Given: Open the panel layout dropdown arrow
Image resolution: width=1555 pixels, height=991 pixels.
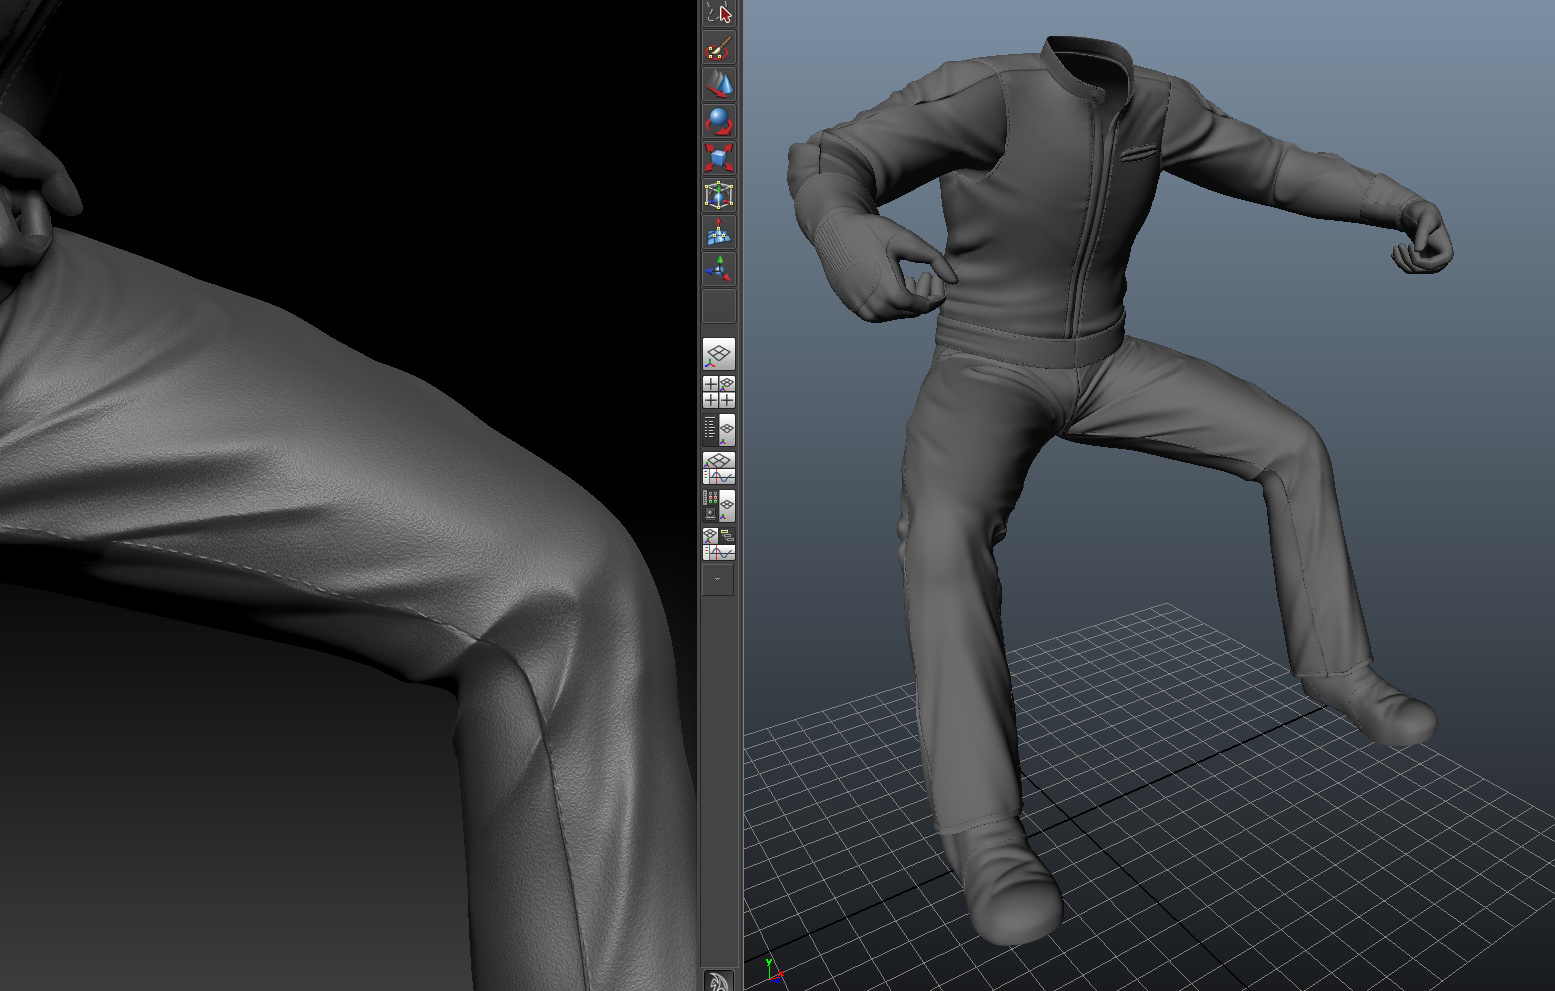Looking at the screenshot, I should click(x=718, y=580).
